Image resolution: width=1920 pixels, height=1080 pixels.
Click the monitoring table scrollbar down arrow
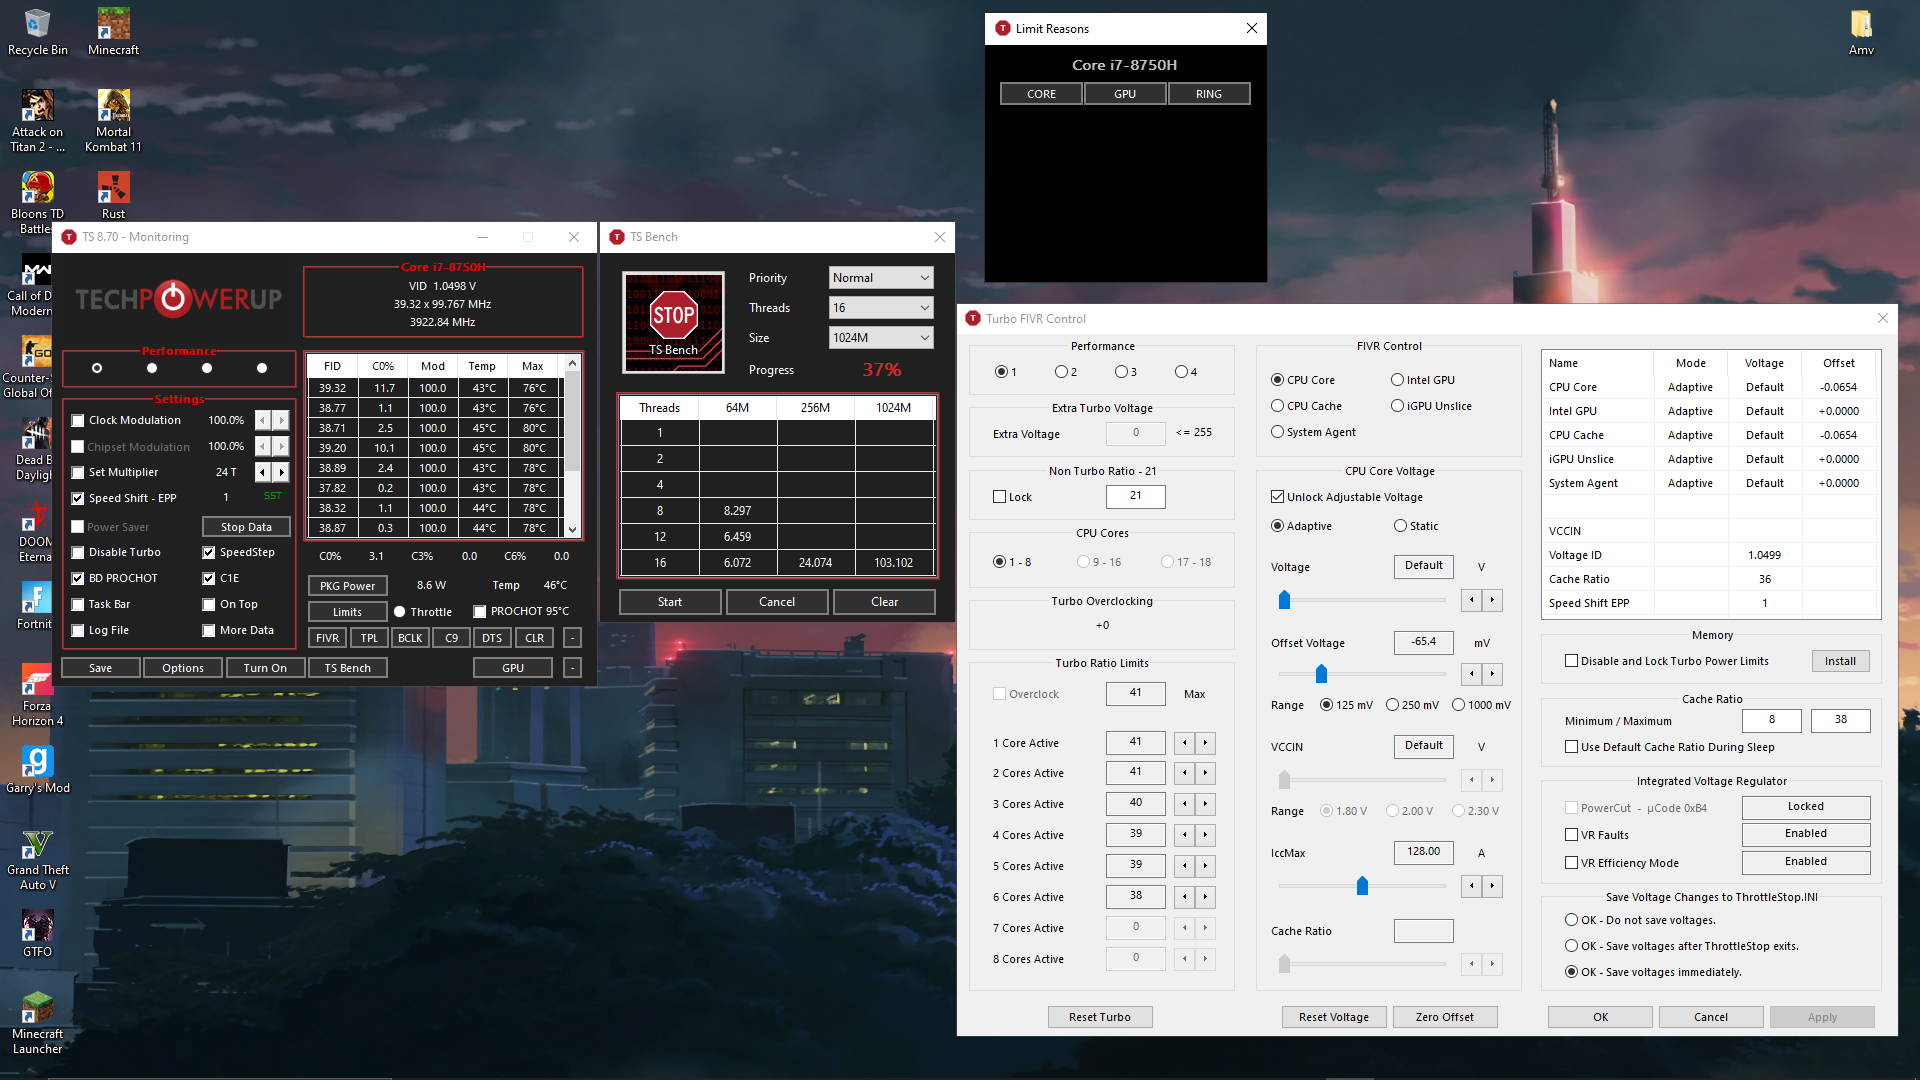[x=572, y=530]
